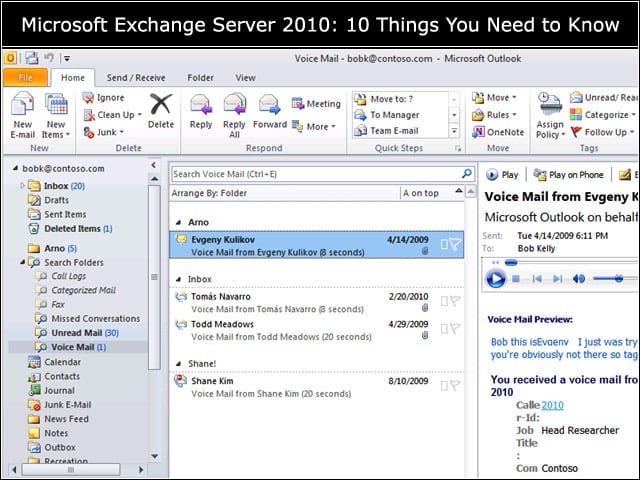640x480 pixels.
Task: Click the Save icon in quick access toolbar
Action: pyautogui.click(x=32, y=58)
